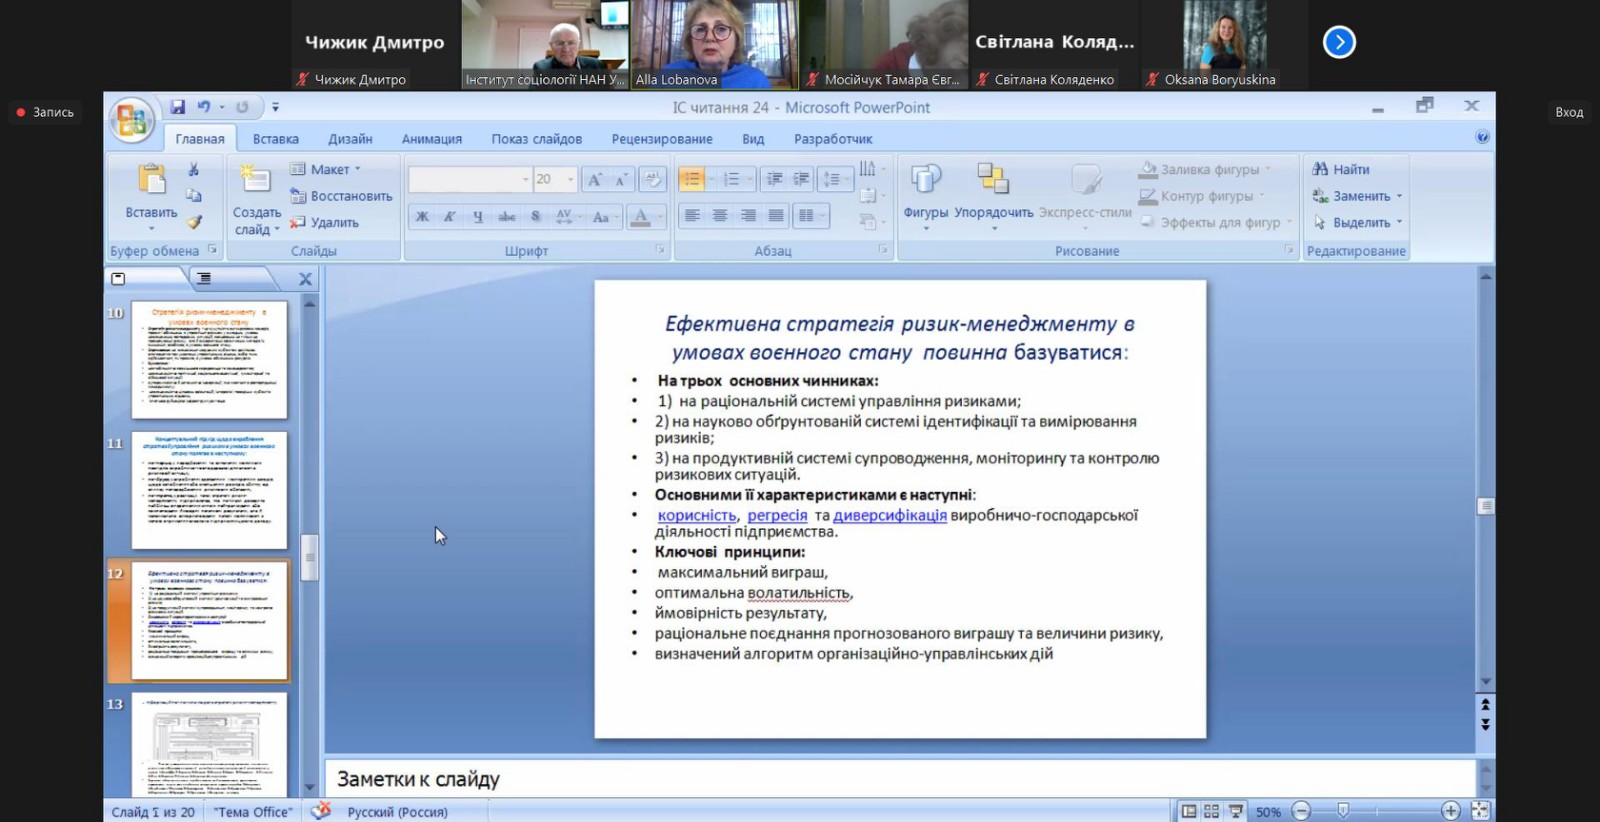
Task: Select slide 11 thumbnail
Action: pyautogui.click(x=209, y=490)
